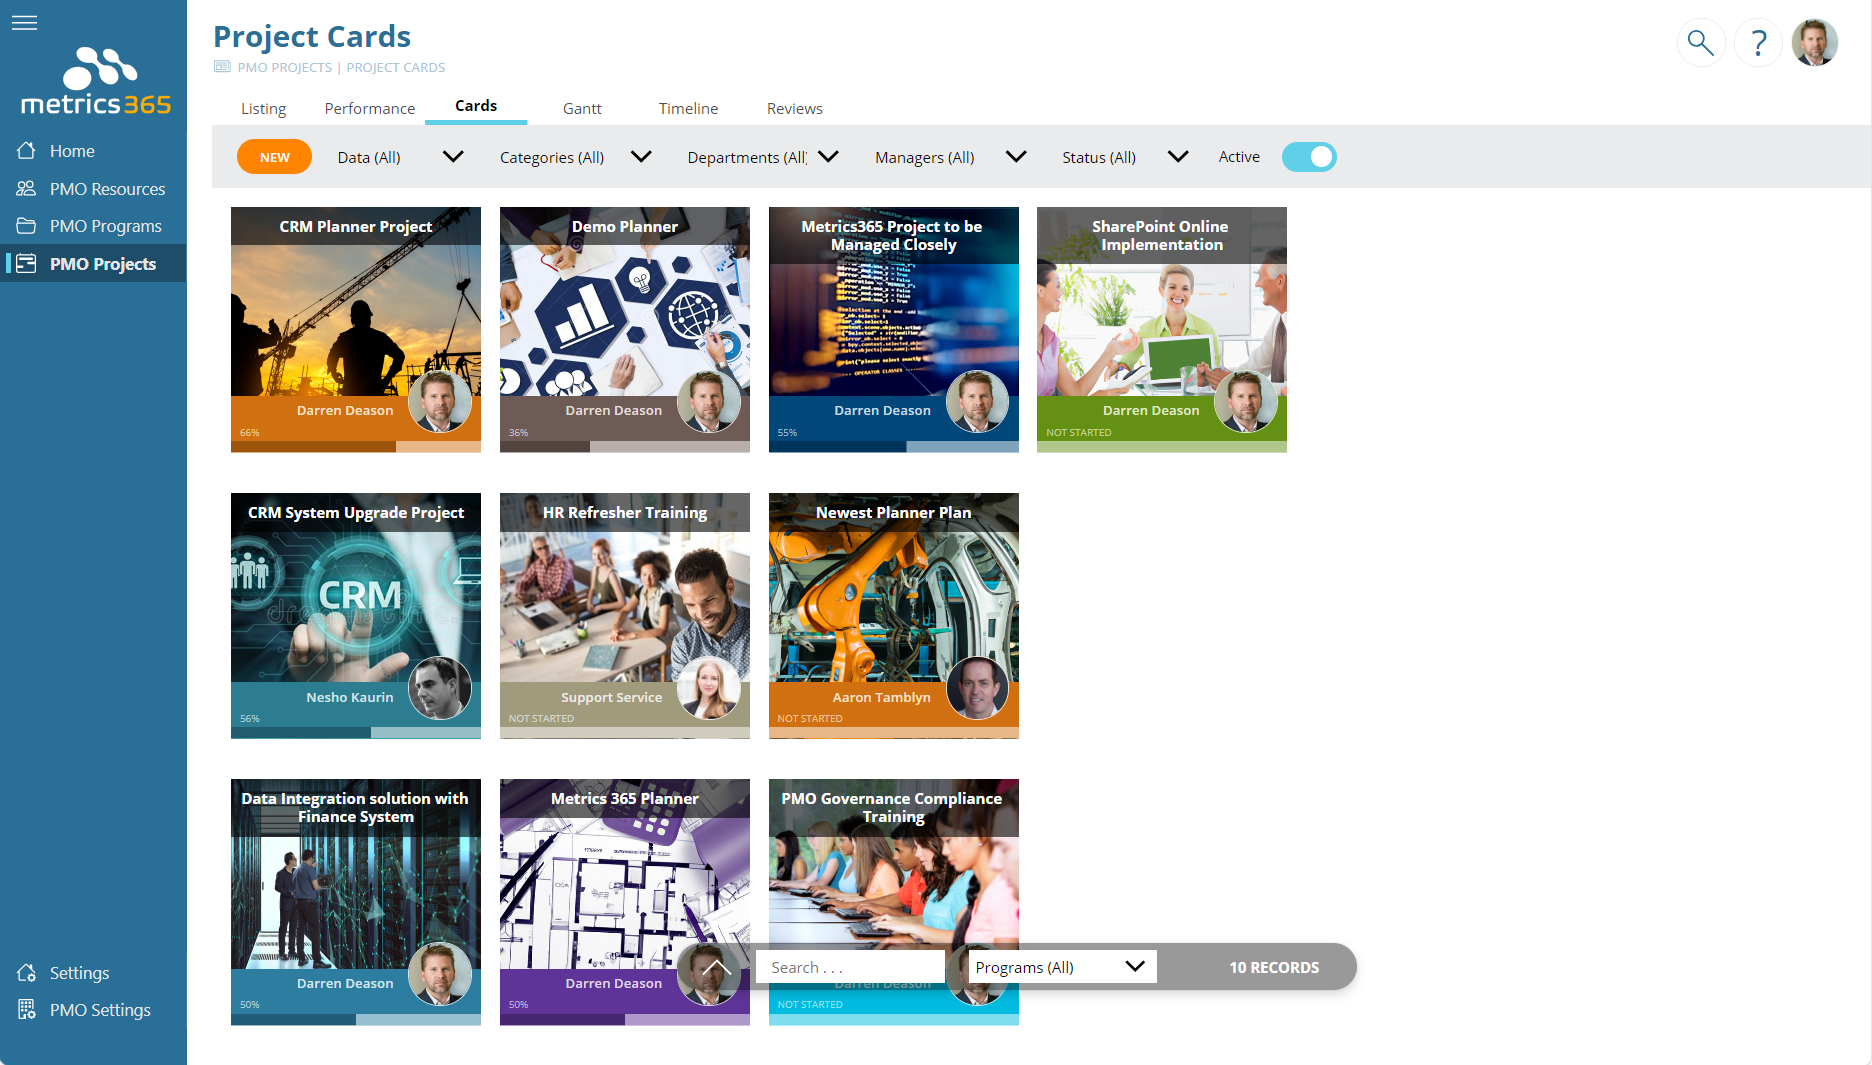Toggle the Active switch off
The width and height of the screenshot is (1872, 1065).
pos(1309,157)
